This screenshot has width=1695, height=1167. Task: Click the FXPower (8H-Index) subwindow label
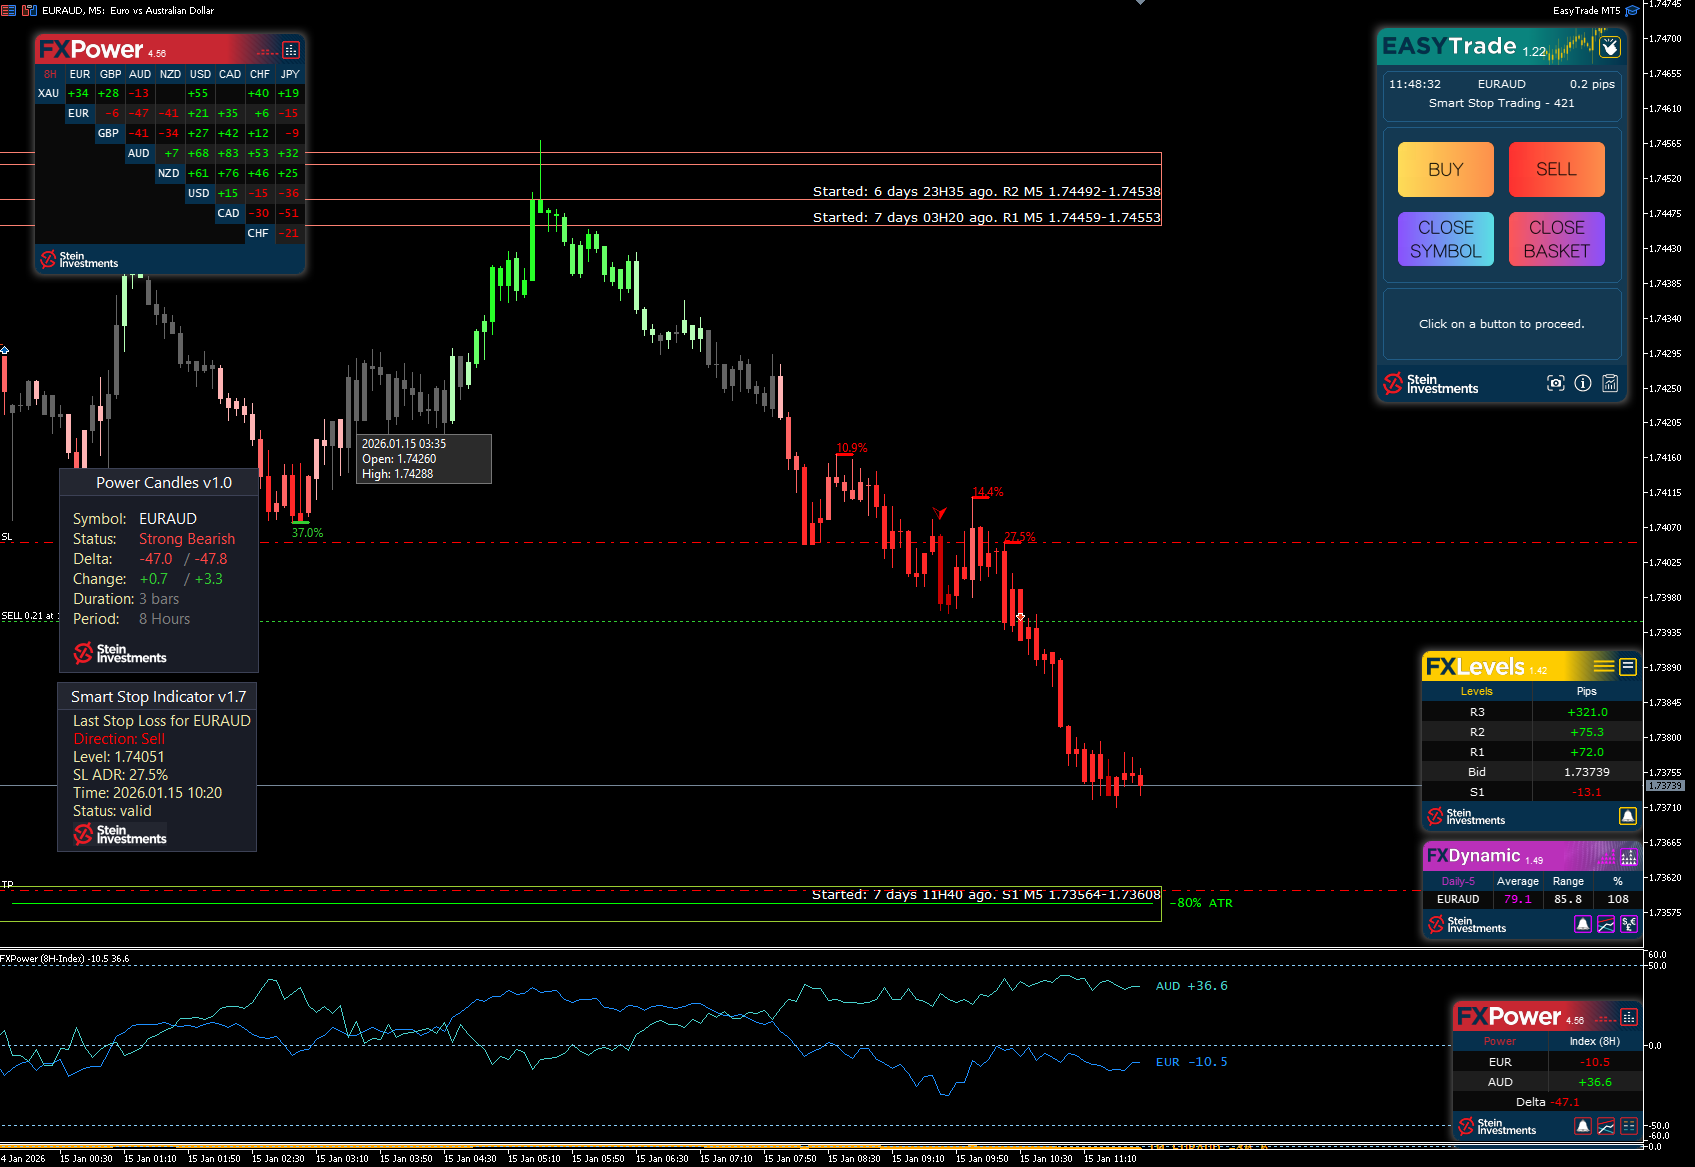(x=65, y=958)
